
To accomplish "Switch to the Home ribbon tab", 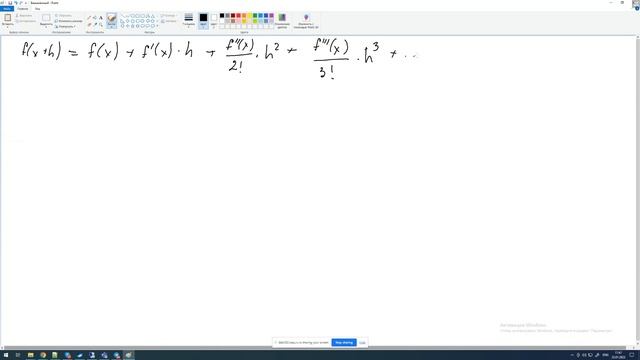I will tap(23, 9).
